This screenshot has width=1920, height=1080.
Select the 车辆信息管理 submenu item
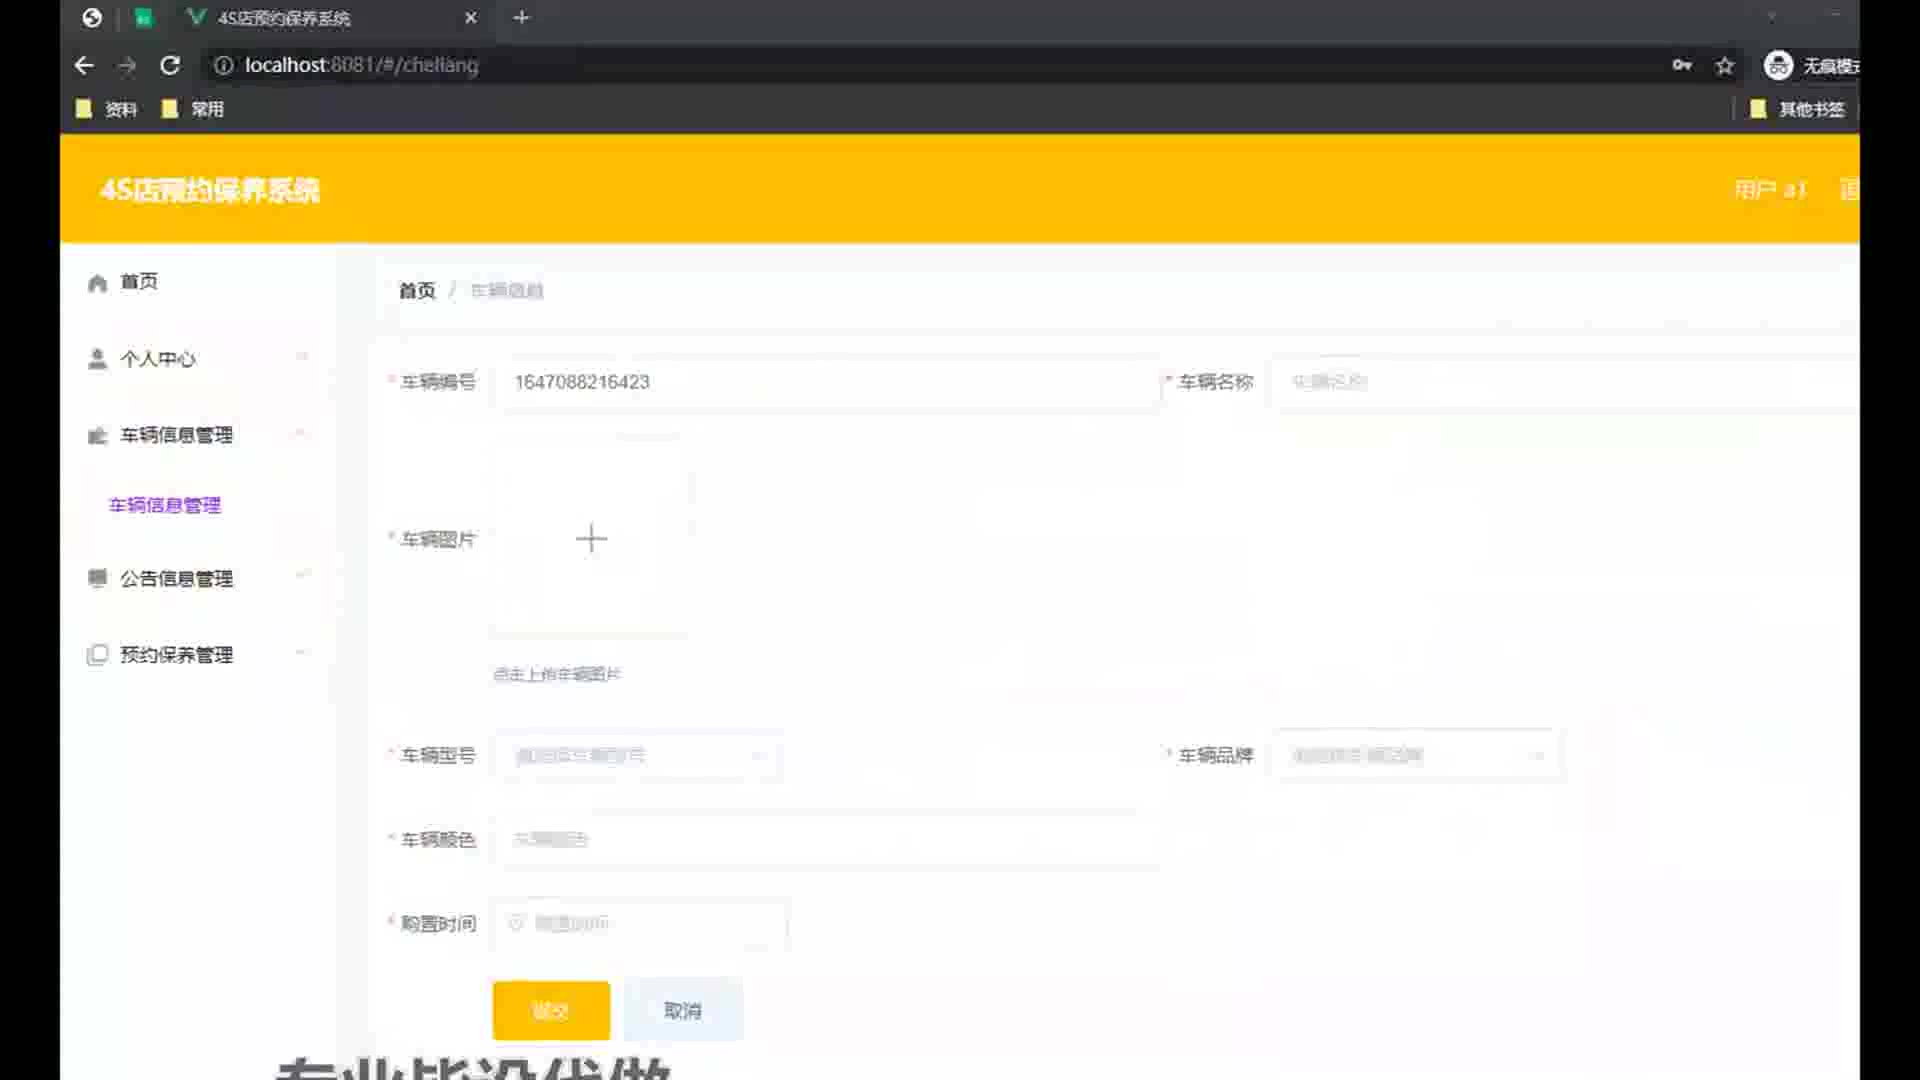click(x=165, y=505)
